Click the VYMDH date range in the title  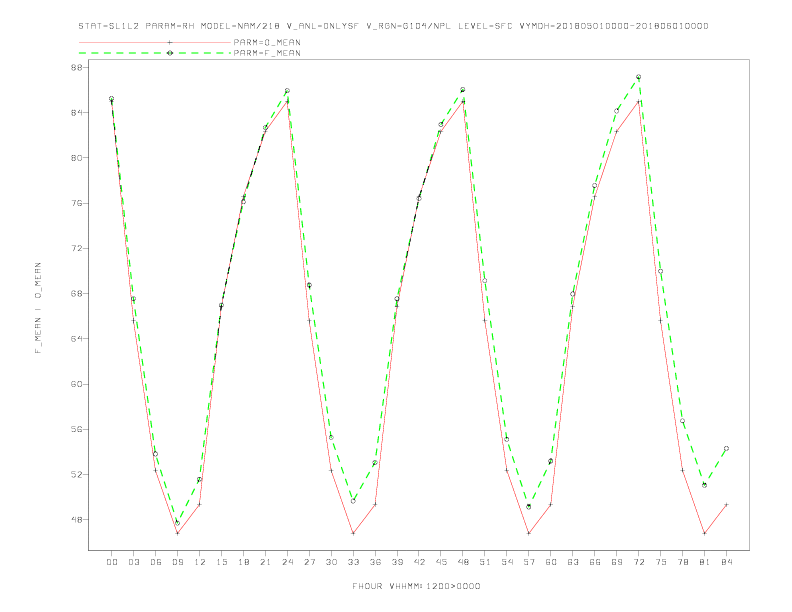pos(614,26)
